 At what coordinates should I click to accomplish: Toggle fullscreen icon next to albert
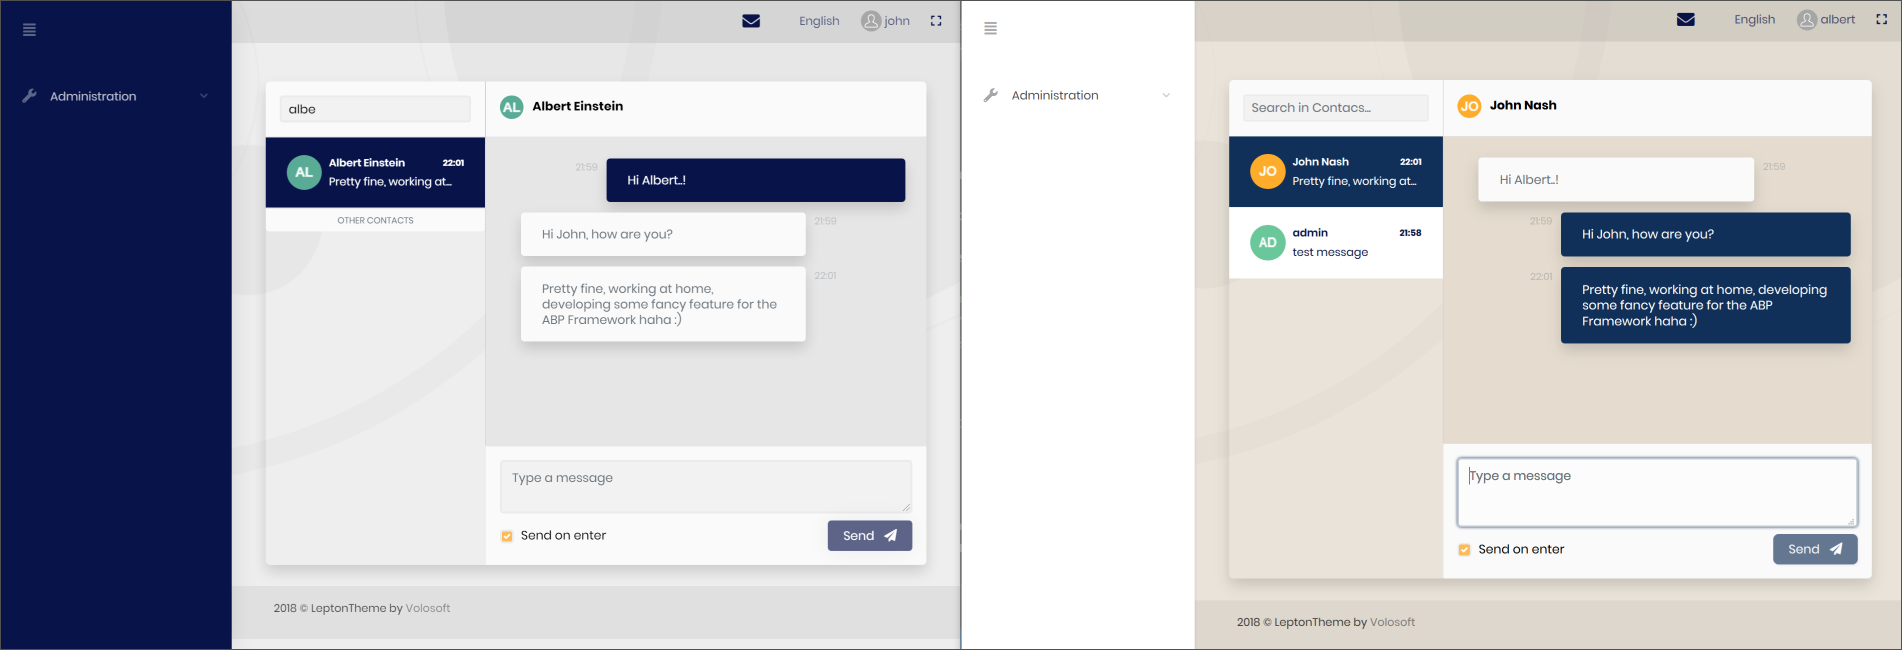point(1881,20)
